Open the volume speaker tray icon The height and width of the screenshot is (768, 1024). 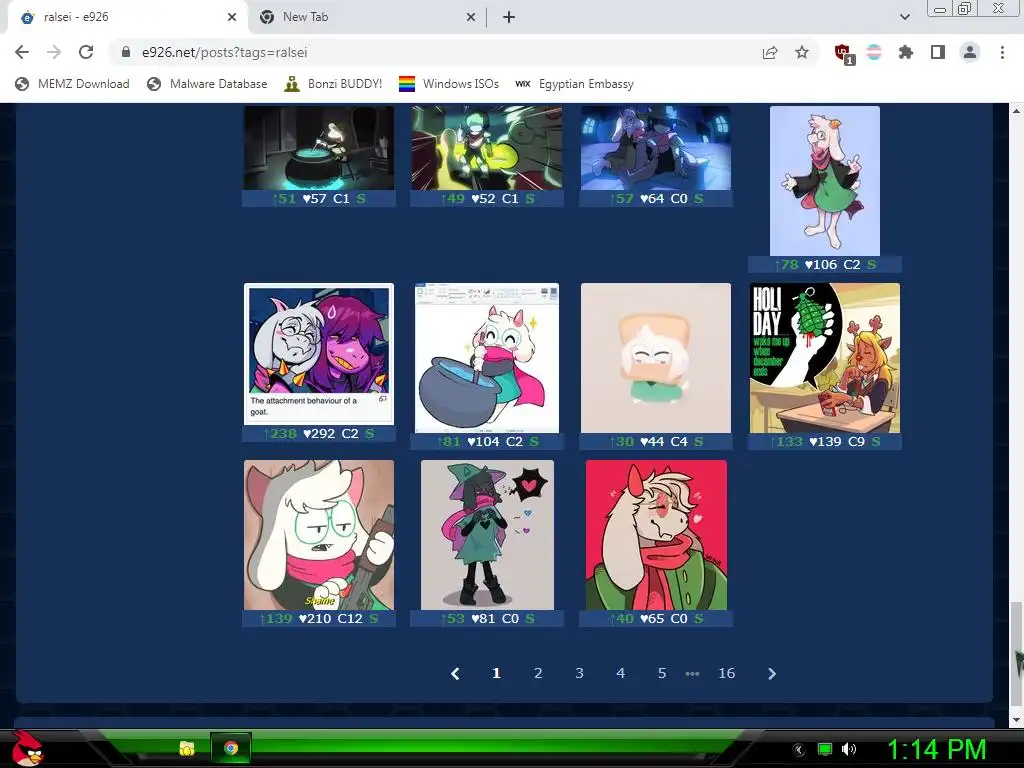click(x=849, y=749)
